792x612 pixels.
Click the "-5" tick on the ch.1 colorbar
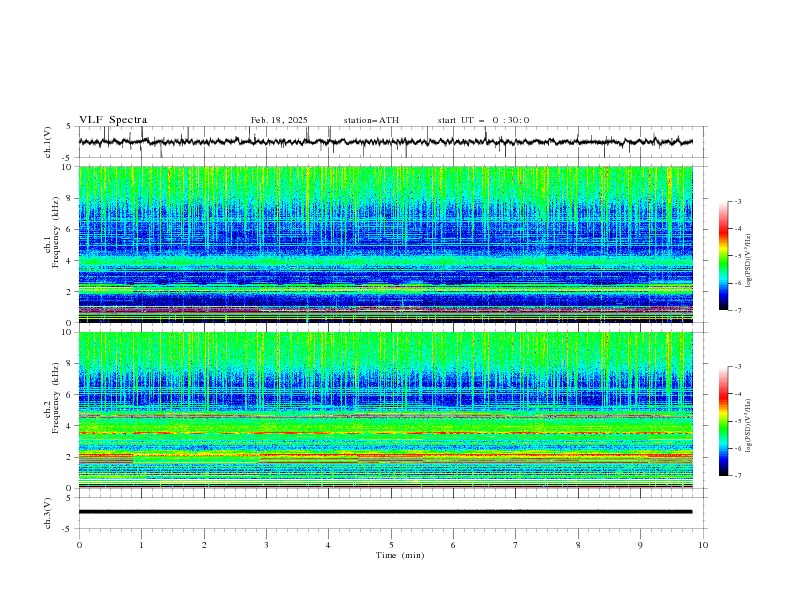coord(737,256)
